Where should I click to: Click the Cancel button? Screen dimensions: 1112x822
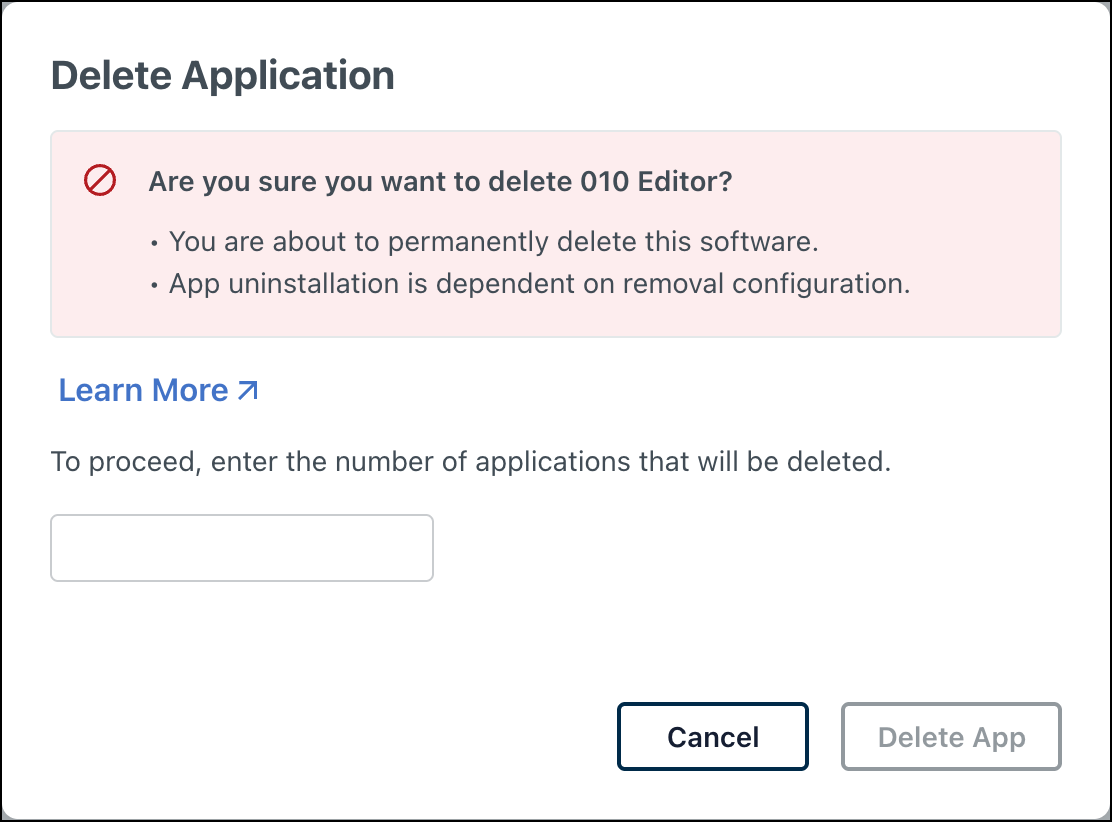click(713, 736)
